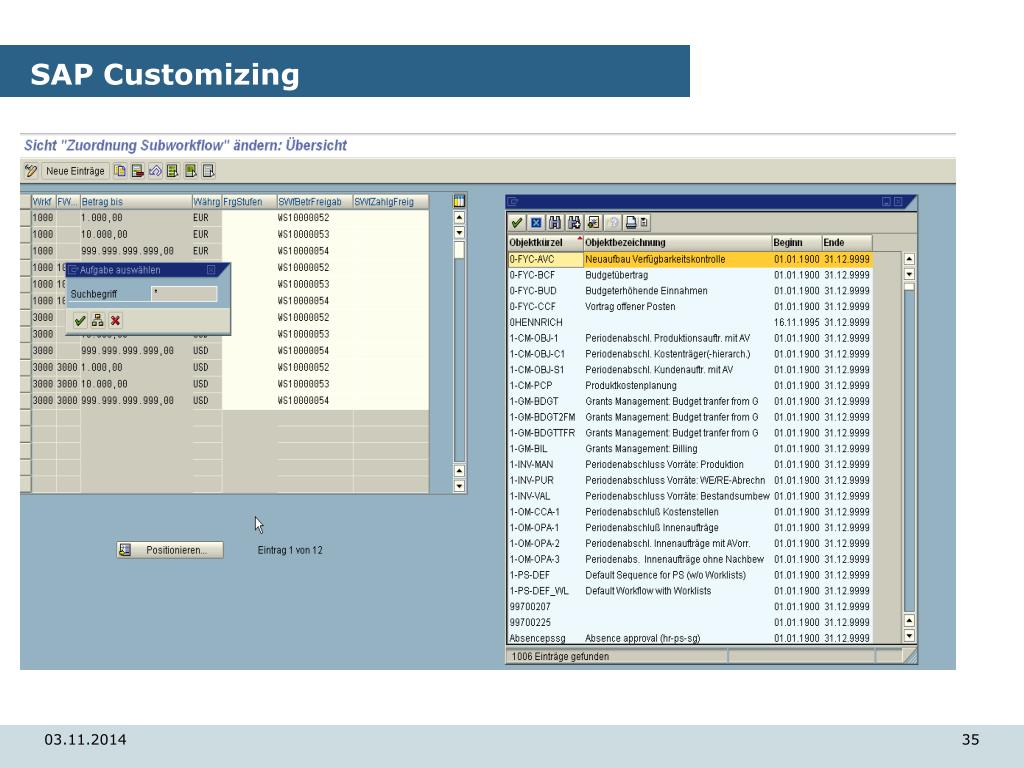Click into the Suchbegriff input field
1024x768 pixels.
184,294
